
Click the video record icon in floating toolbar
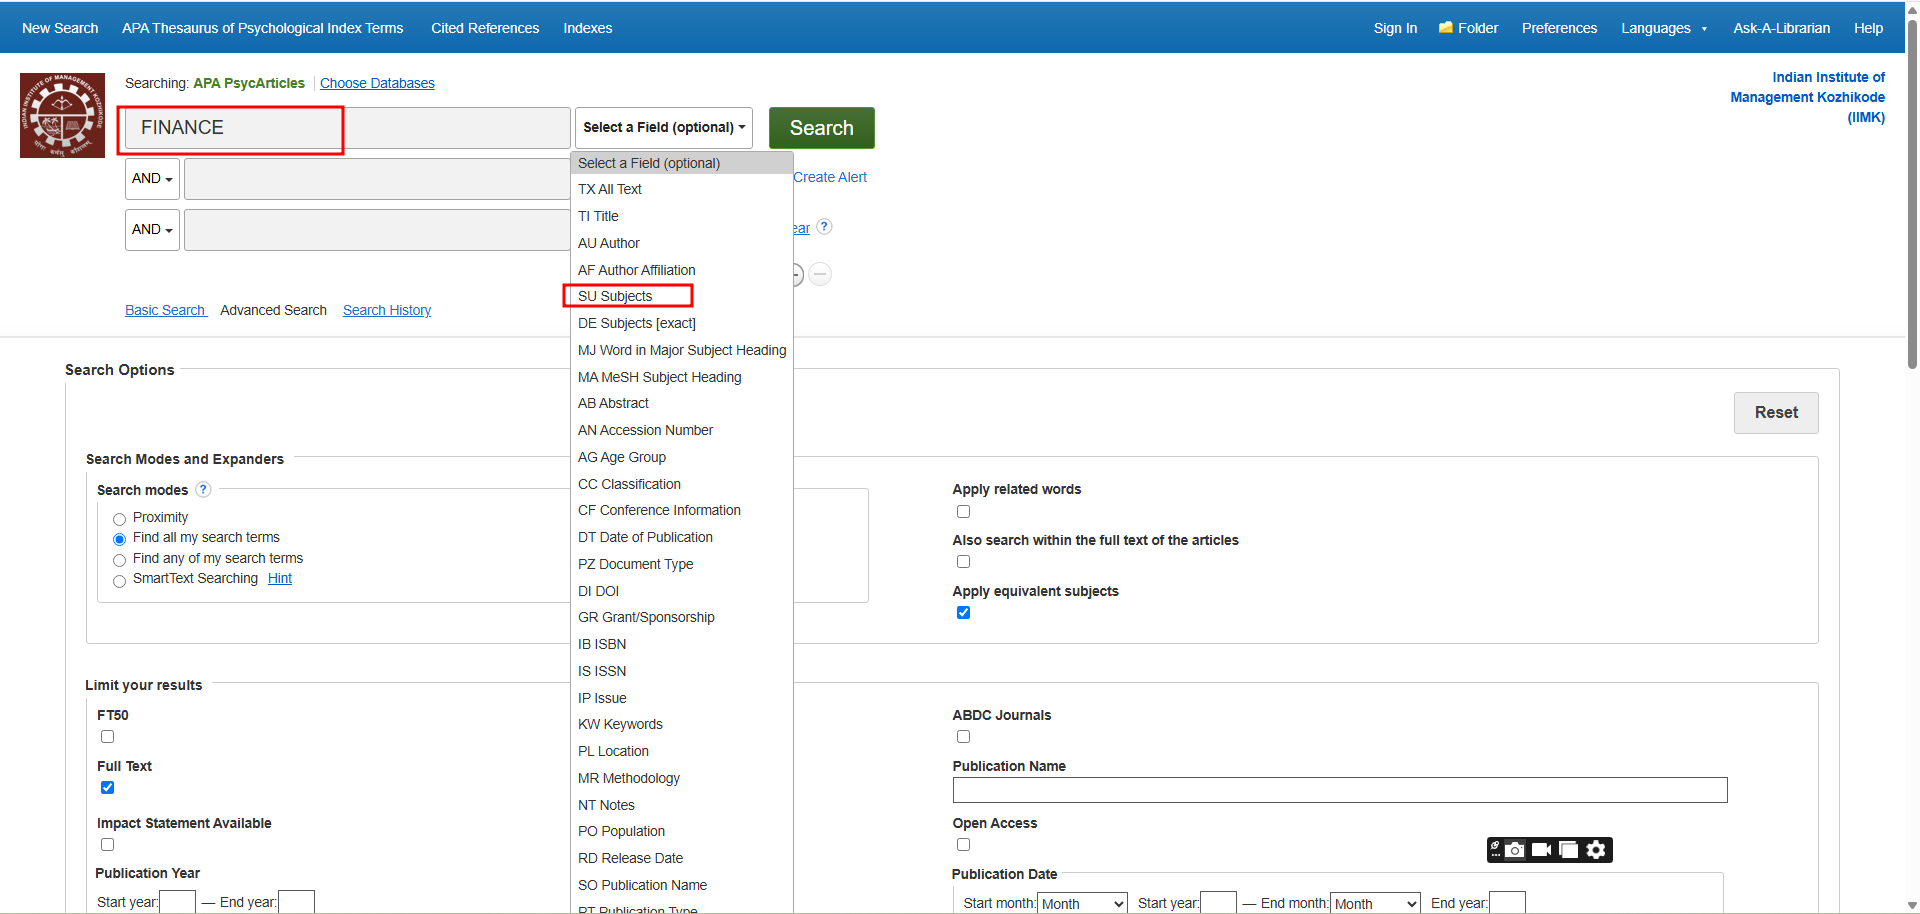tap(1541, 850)
